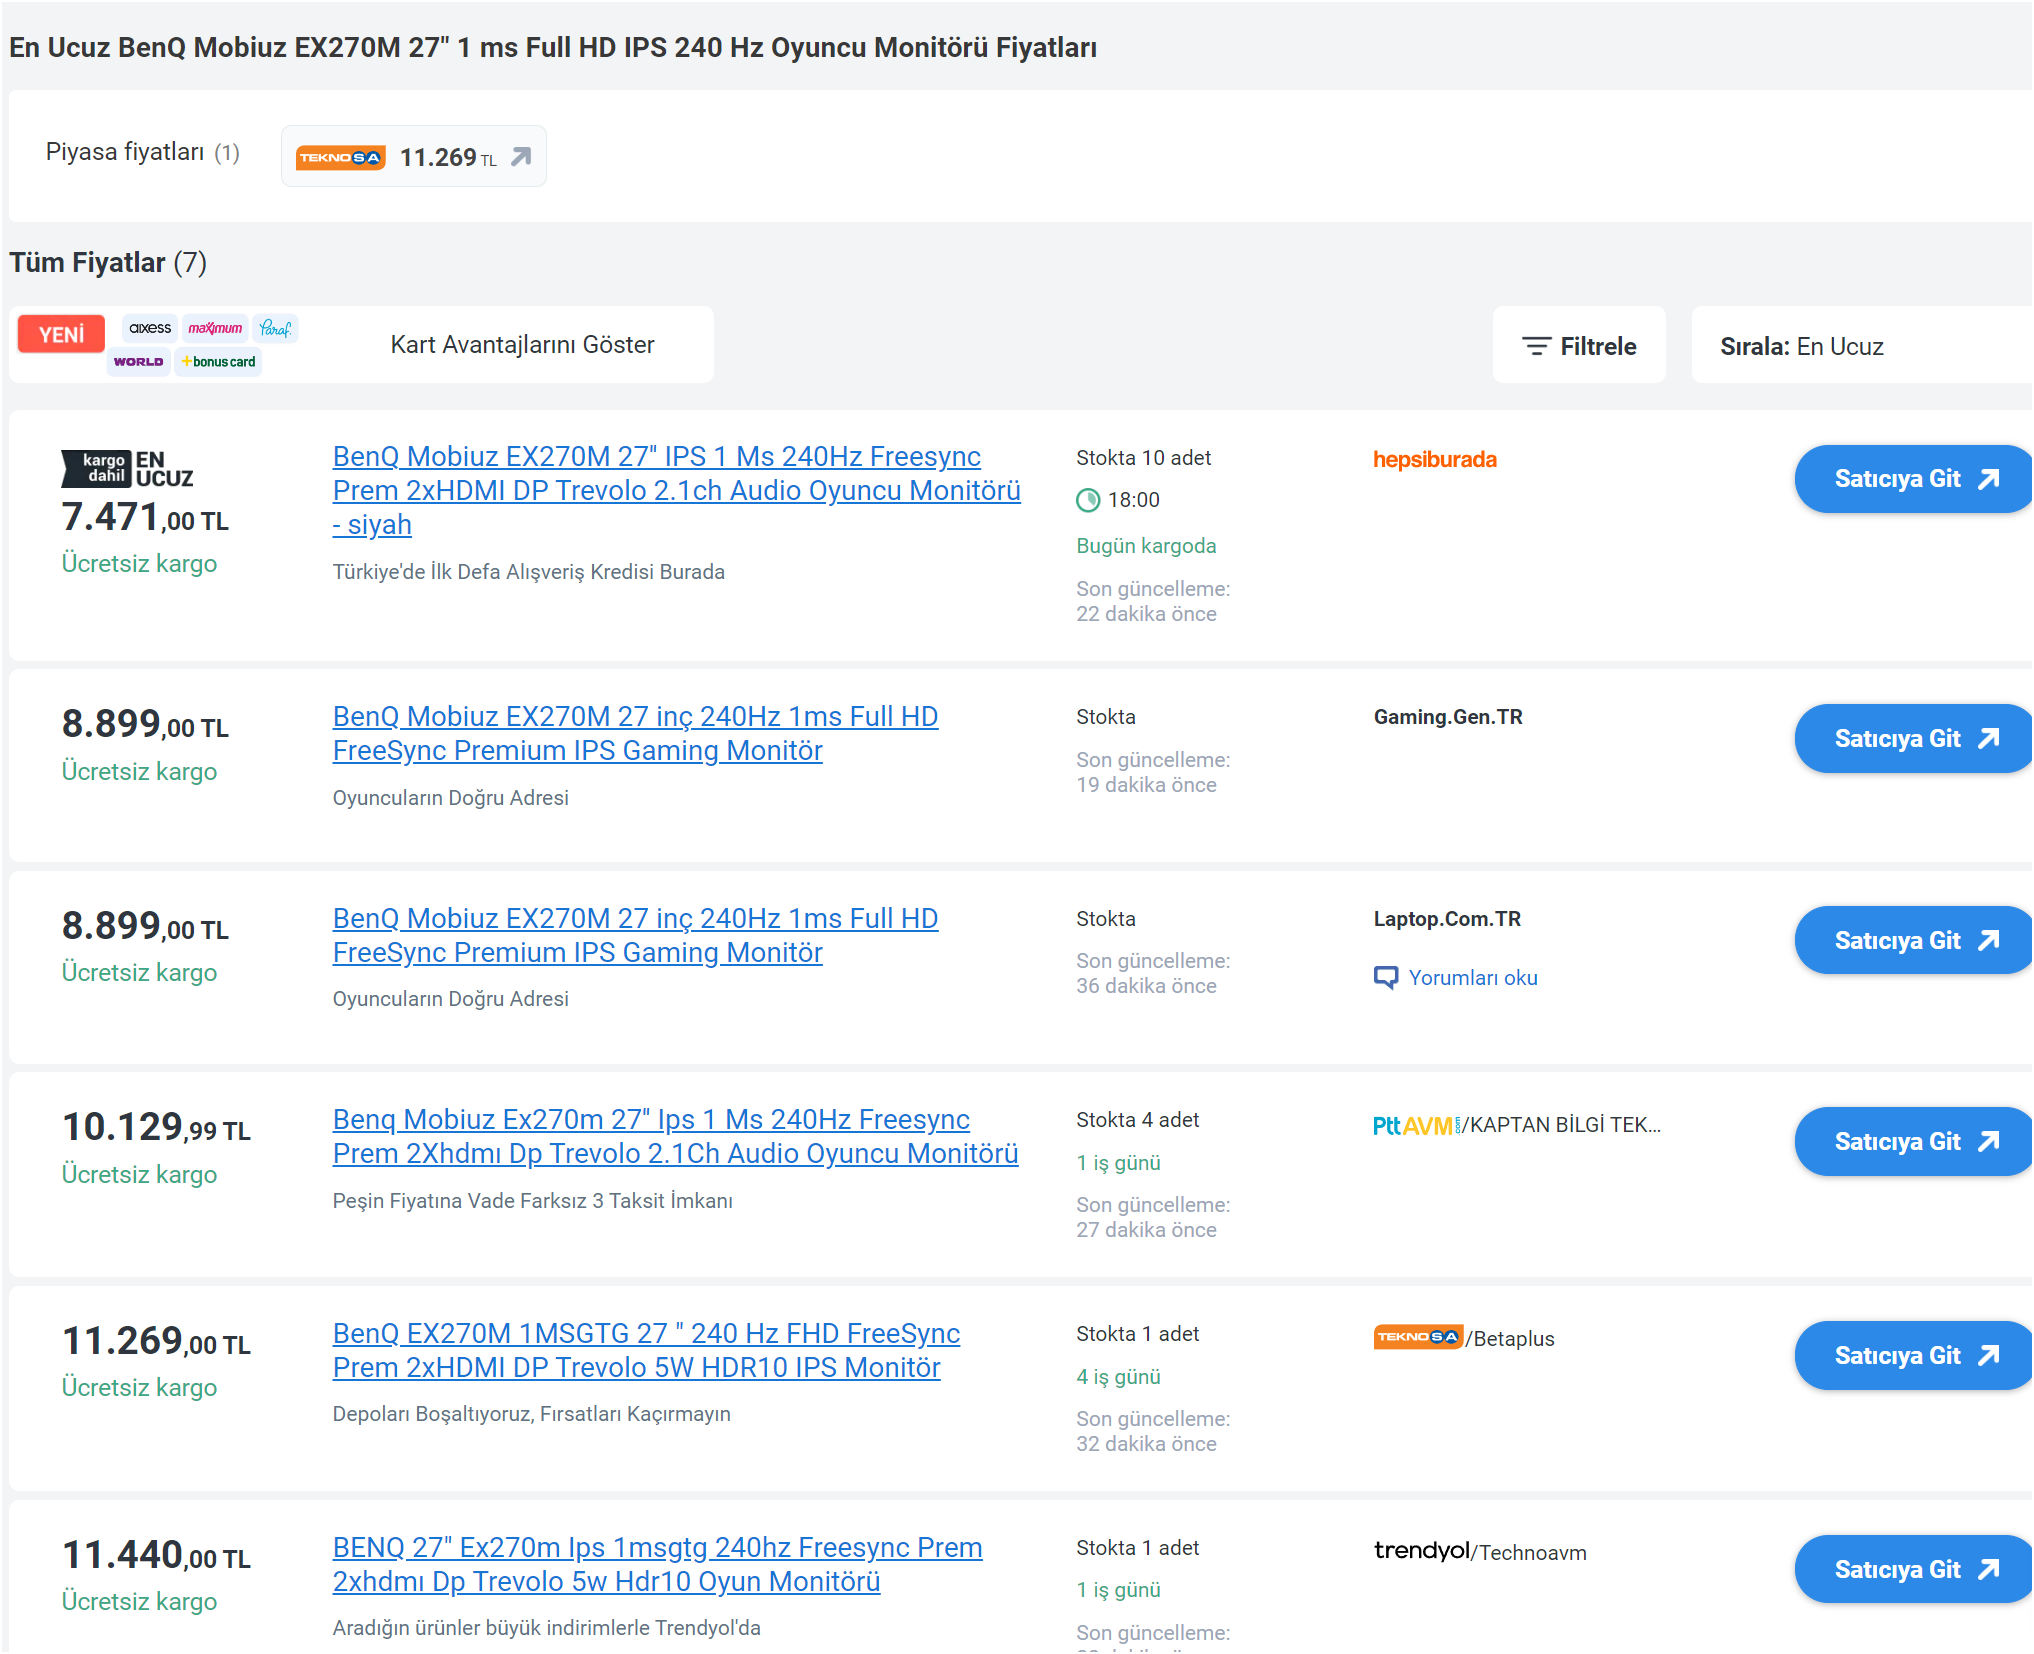Image resolution: width=2034 pixels, height=1654 pixels.
Task: Click the 11.440,00 TL price
Action: [156, 1555]
